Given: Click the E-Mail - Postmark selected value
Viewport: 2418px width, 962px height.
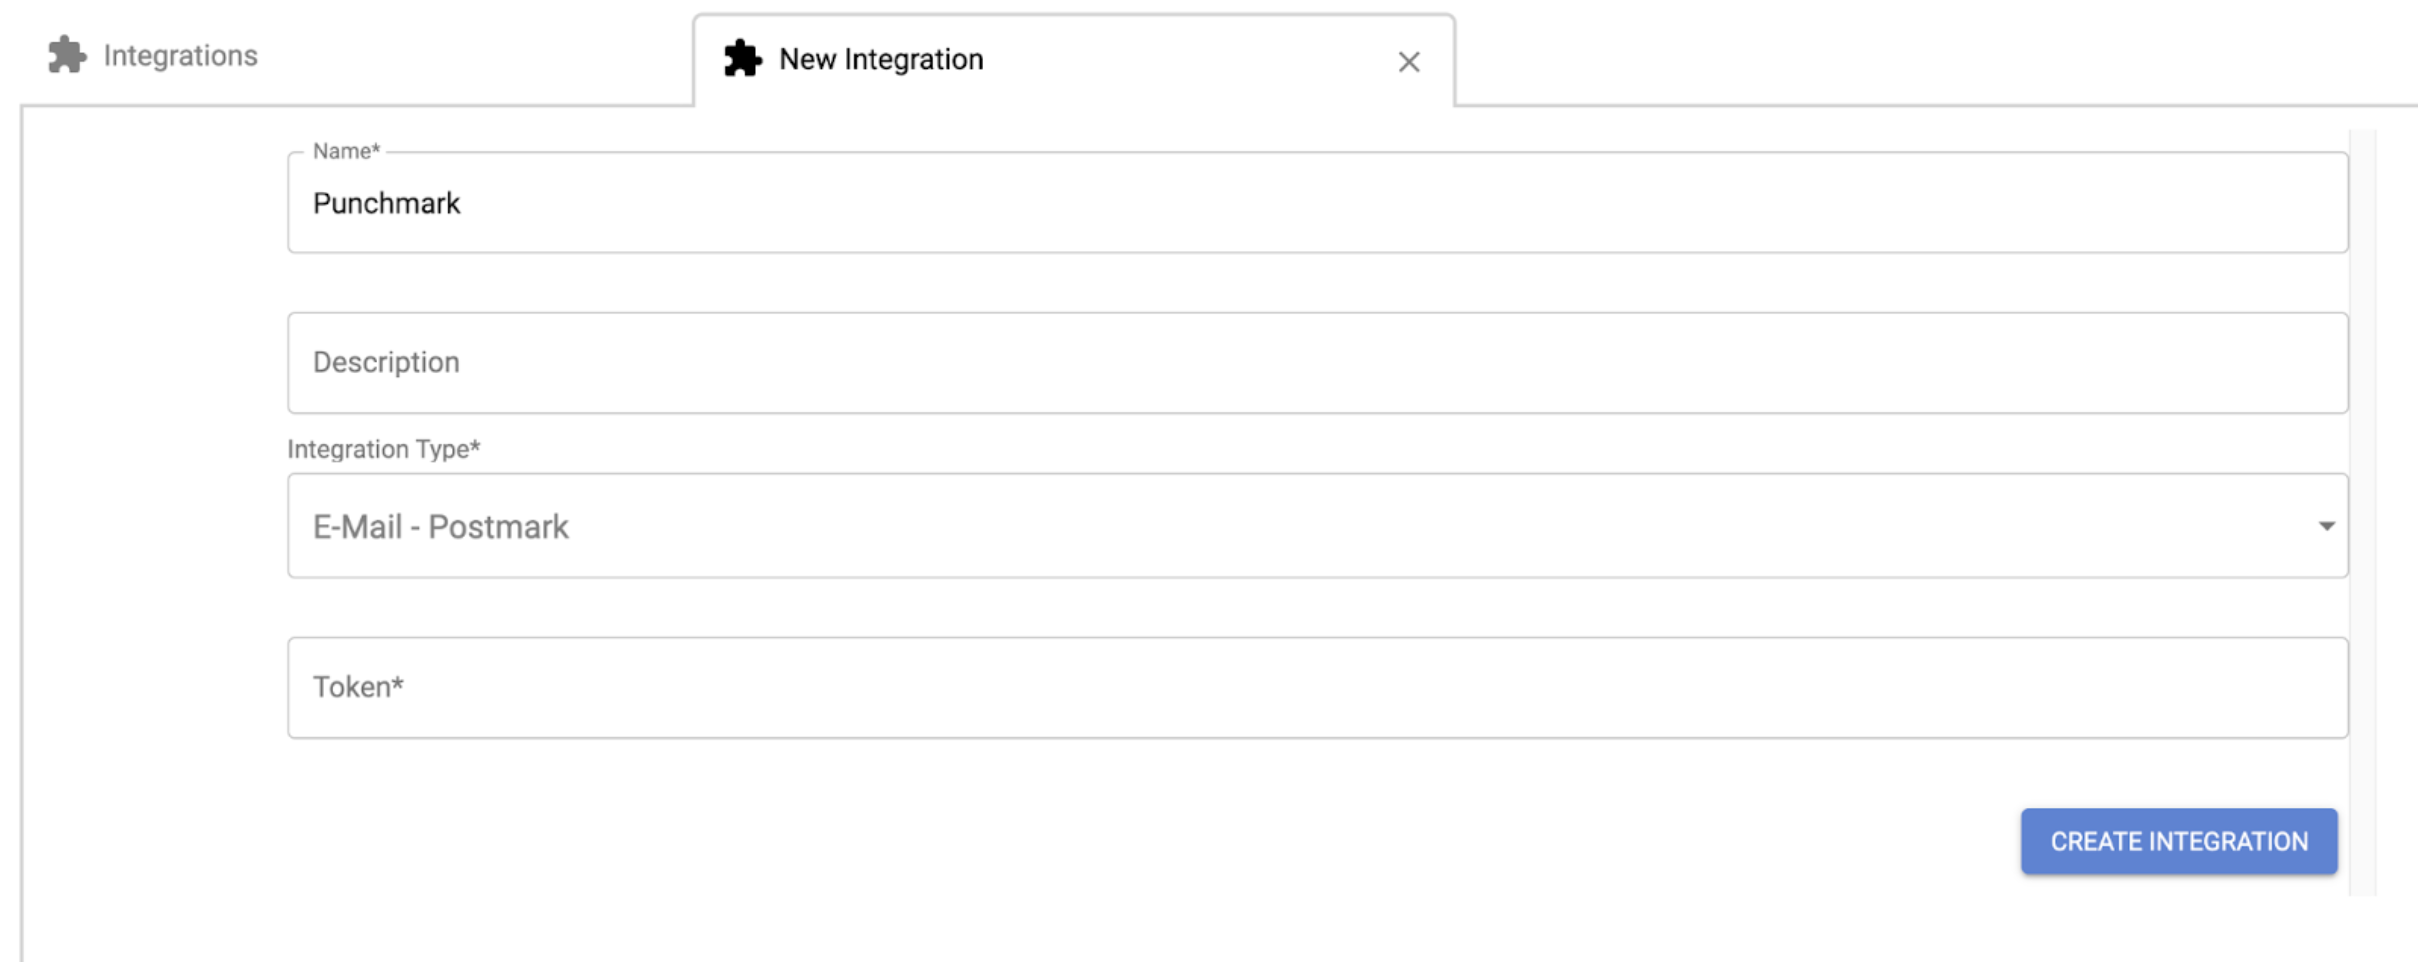Looking at the screenshot, I should pos(440,527).
